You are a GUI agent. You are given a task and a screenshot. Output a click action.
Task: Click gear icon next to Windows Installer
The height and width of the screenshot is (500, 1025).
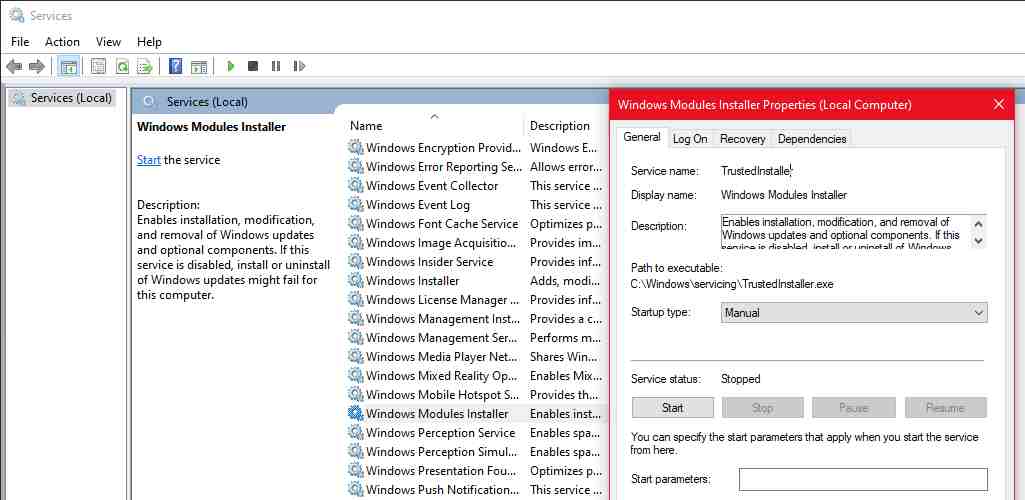356,280
